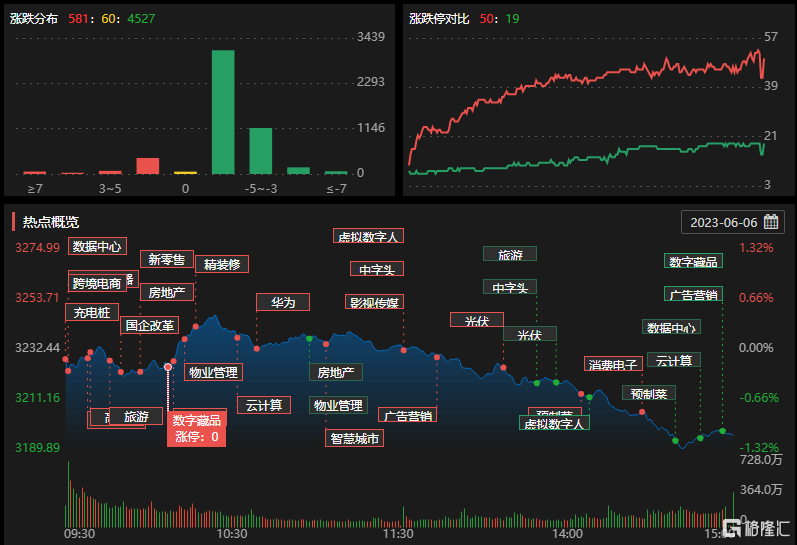This screenshot has width=797, height=545.
Task: Click the red 50 limit-up count
Action: click(486, 19)
